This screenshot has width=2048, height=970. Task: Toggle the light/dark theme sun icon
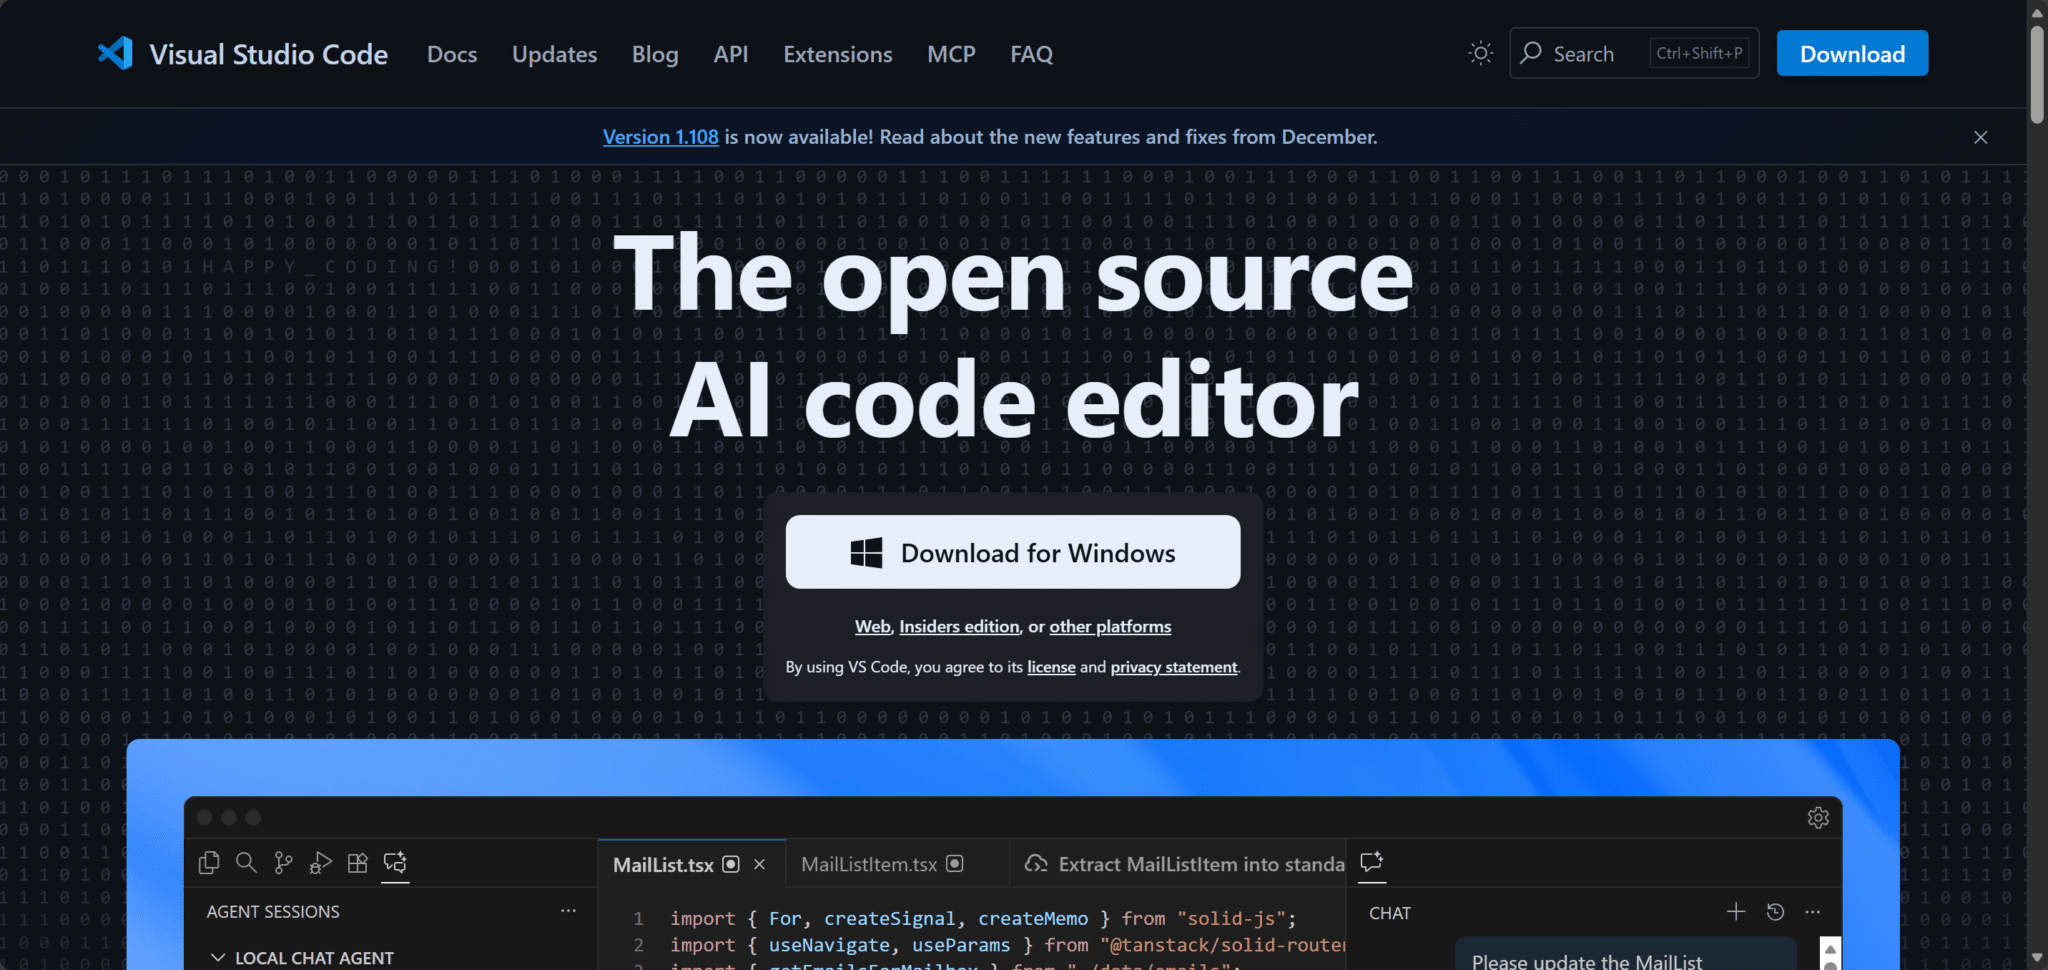(1481, 53)
